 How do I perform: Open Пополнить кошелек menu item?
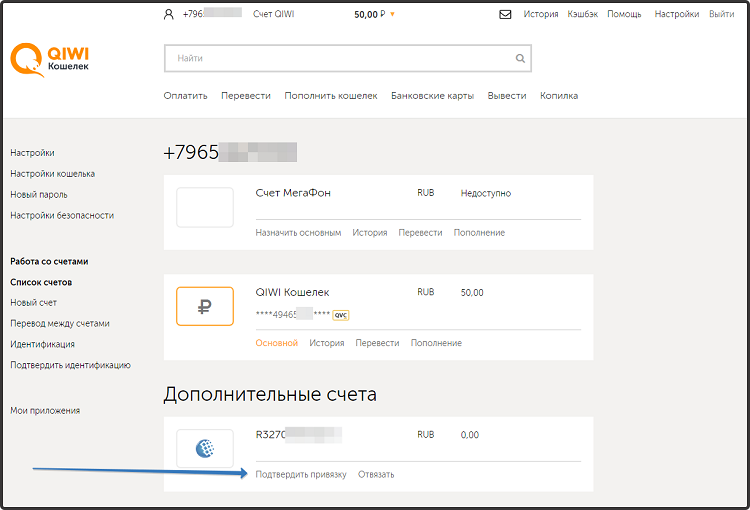click(331, 96)
